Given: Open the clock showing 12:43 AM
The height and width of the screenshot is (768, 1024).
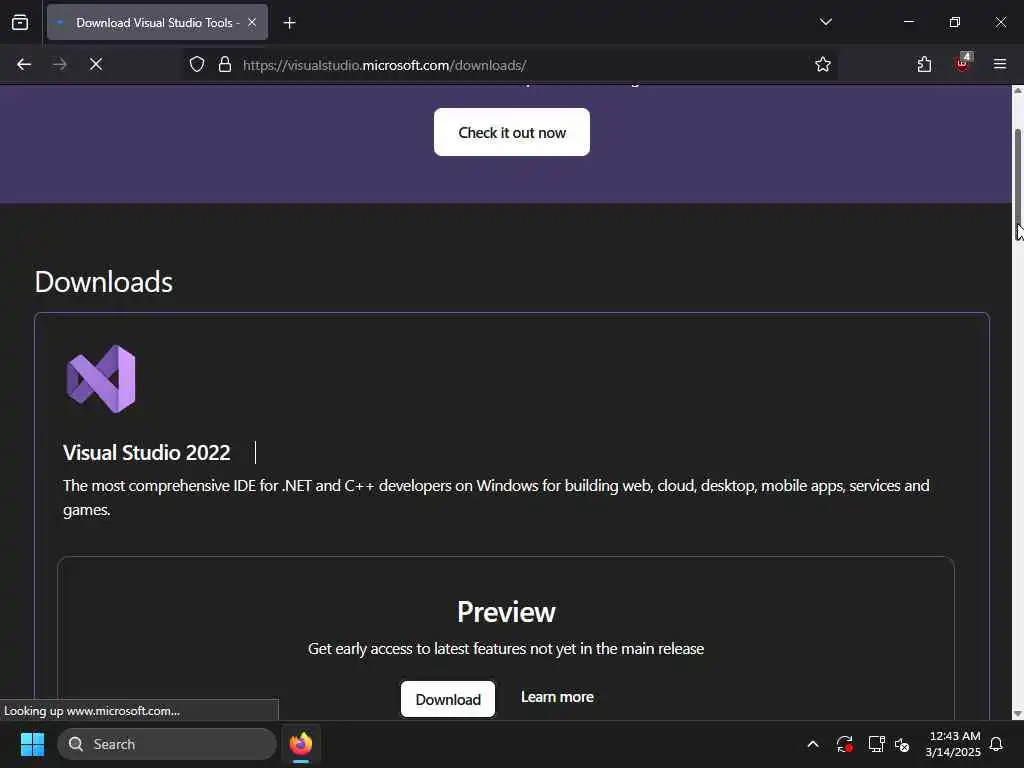Looking at the screenshot, I should 953,744.
